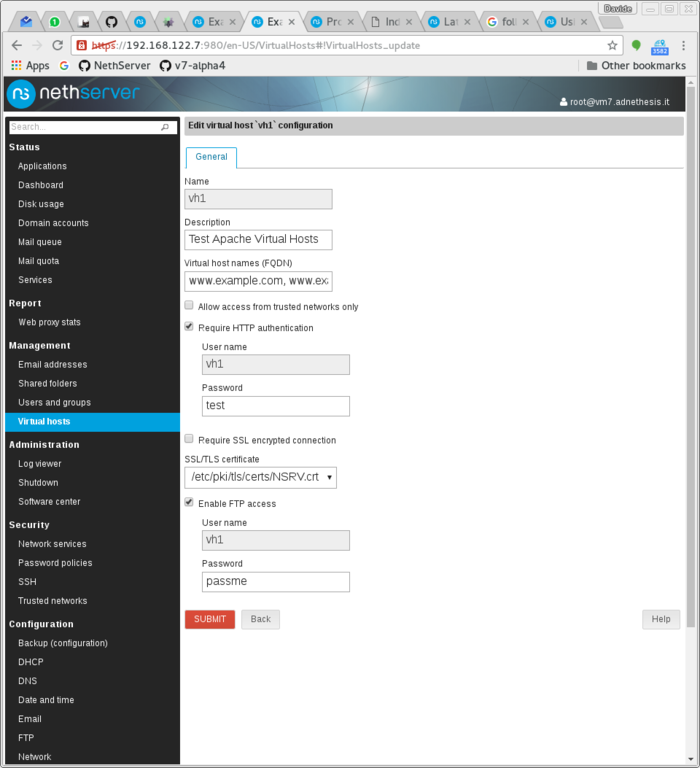Open the Other bookmarks folder
The image size is (700, 768).
[636, 66]
